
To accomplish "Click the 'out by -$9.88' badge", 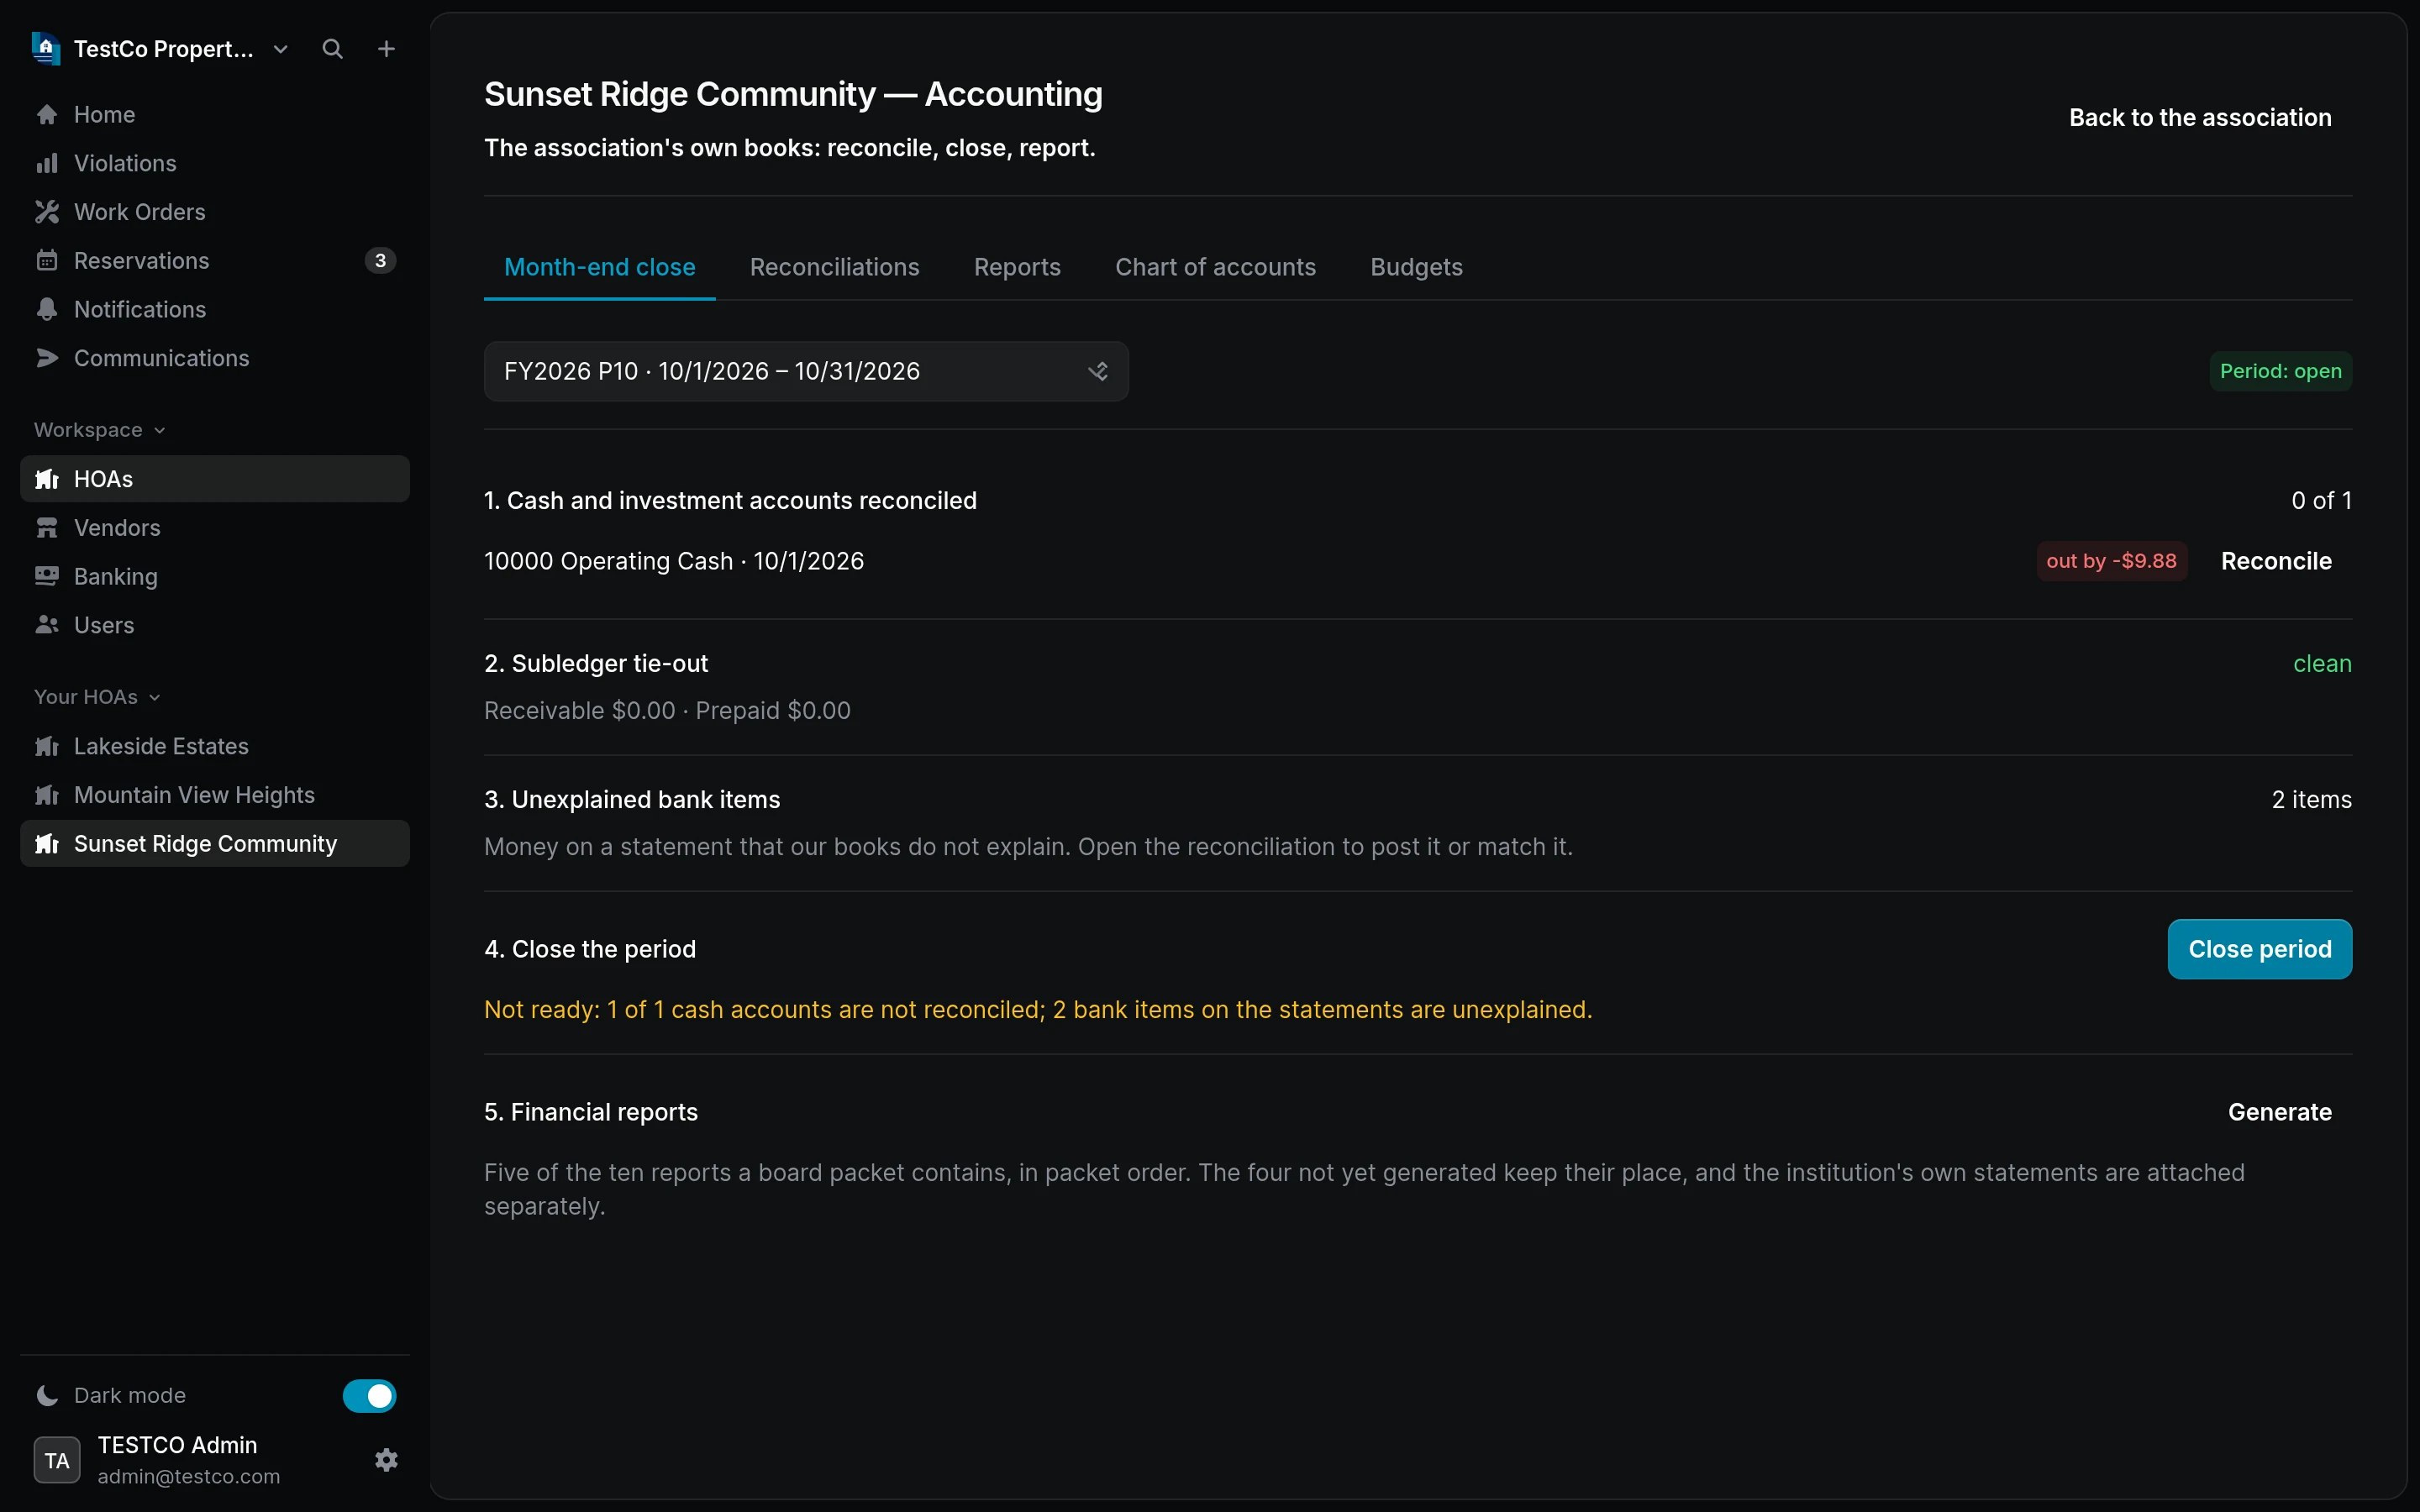I will [x=2111, y=561].
